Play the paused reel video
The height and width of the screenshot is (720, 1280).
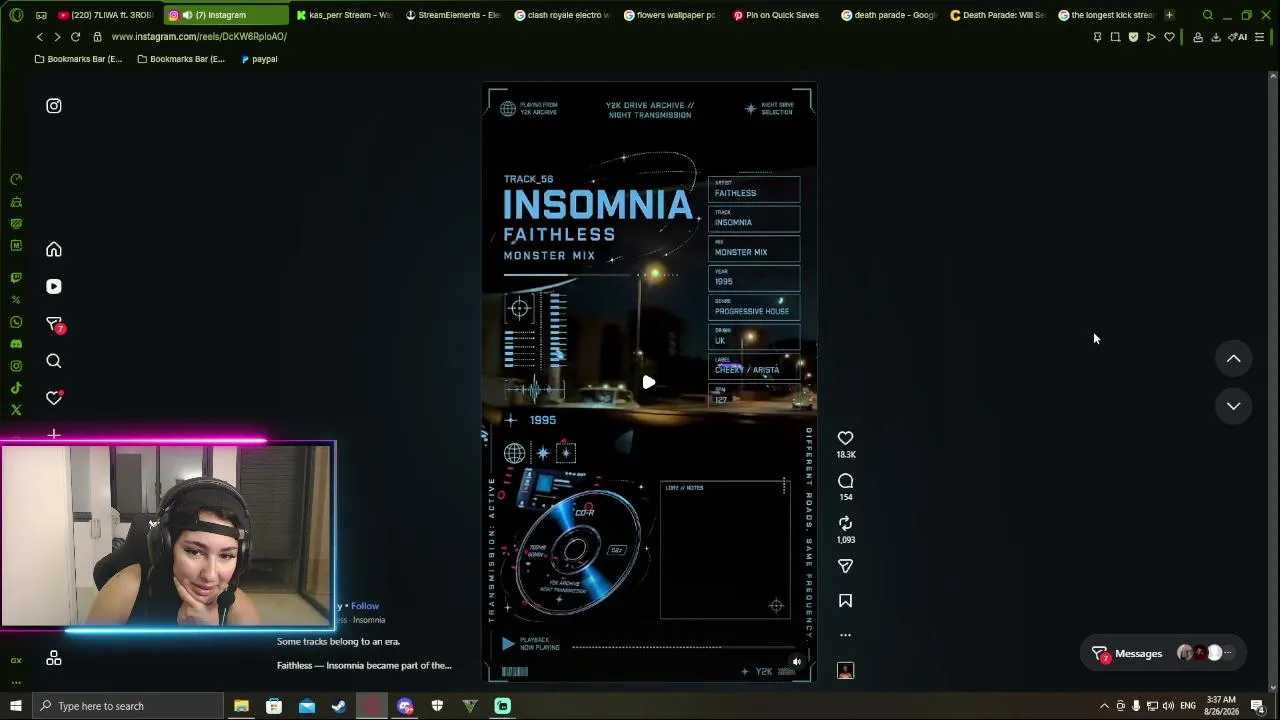649,383
